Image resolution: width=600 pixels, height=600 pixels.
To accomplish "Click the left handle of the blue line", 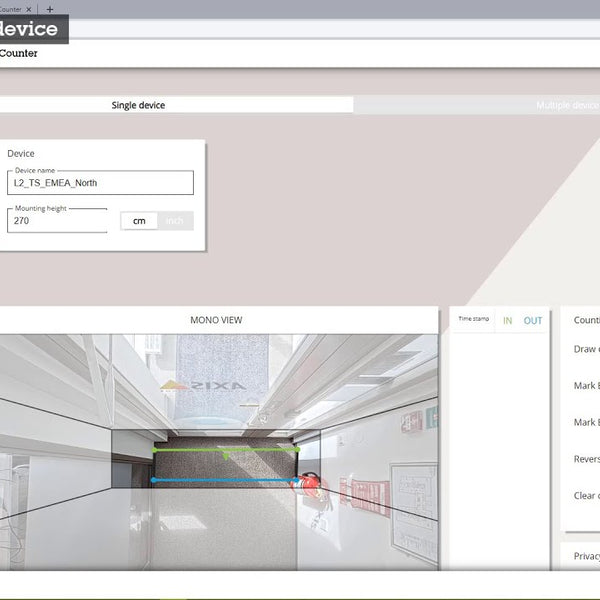I will point(153,481).
